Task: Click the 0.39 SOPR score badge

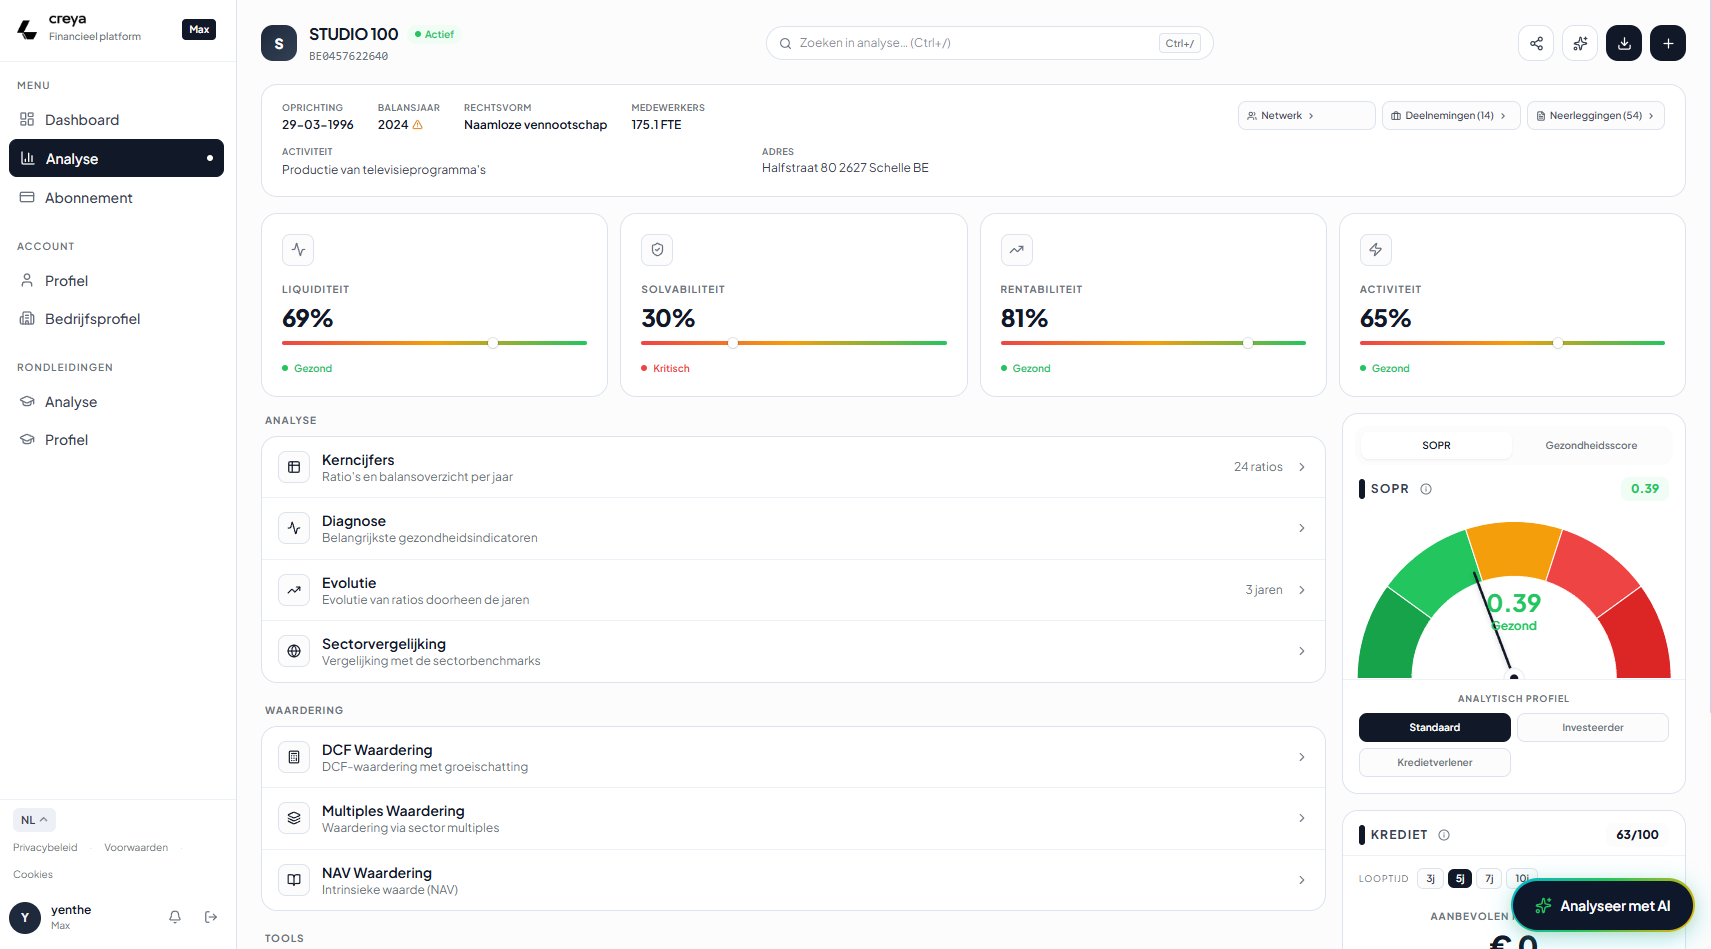Action: coord(1644,489)
